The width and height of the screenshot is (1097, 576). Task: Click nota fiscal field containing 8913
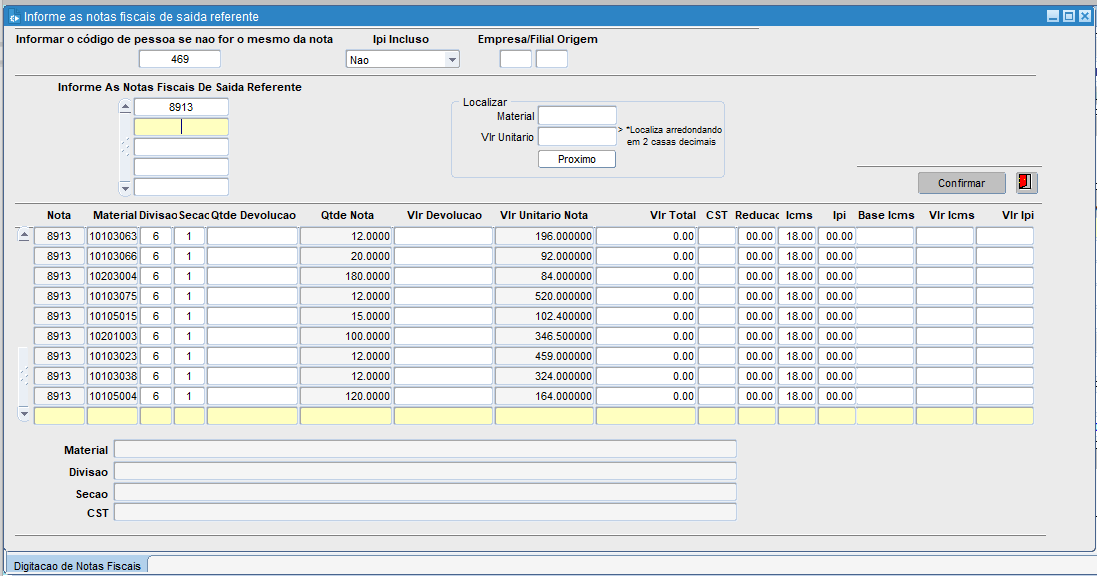181,107
